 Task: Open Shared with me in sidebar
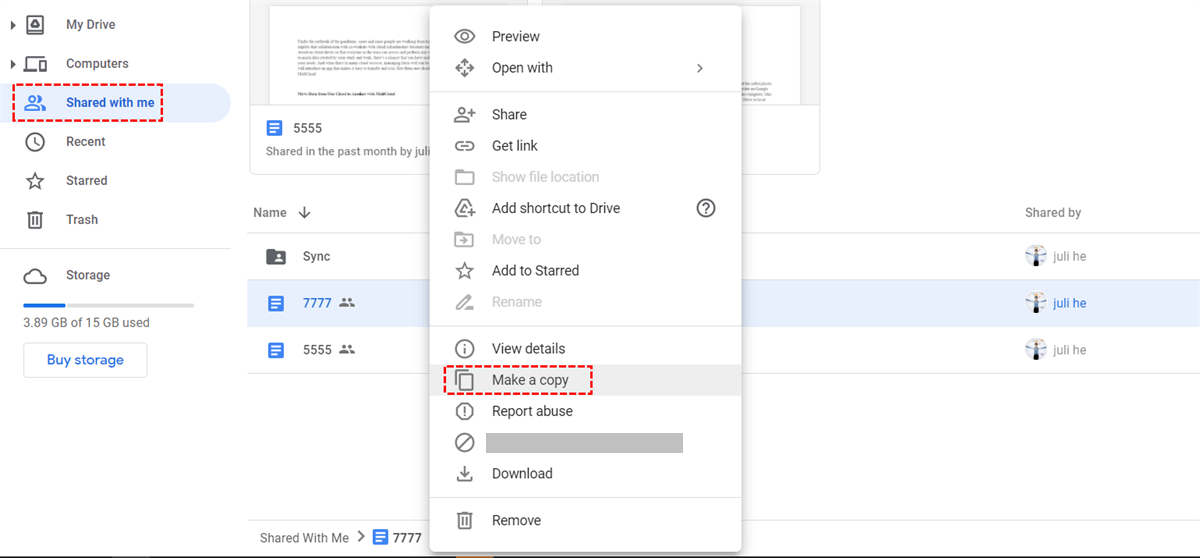coord(110,103)
